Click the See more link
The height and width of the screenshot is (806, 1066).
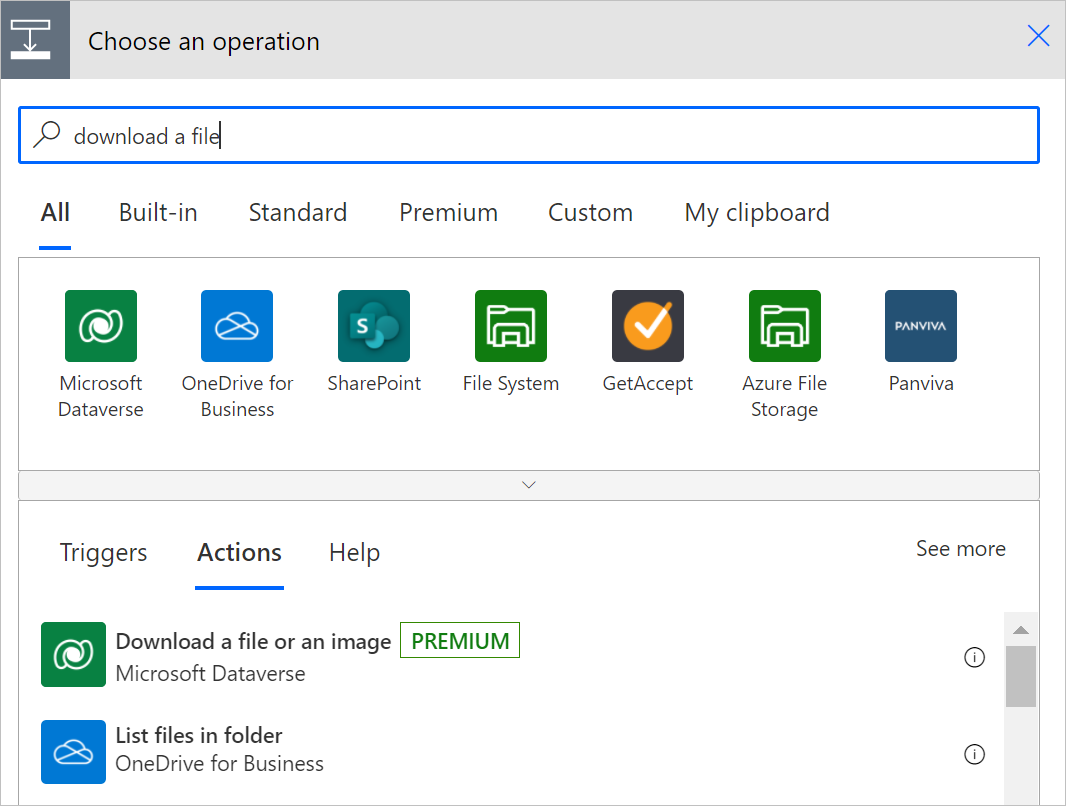pos(960,548)
